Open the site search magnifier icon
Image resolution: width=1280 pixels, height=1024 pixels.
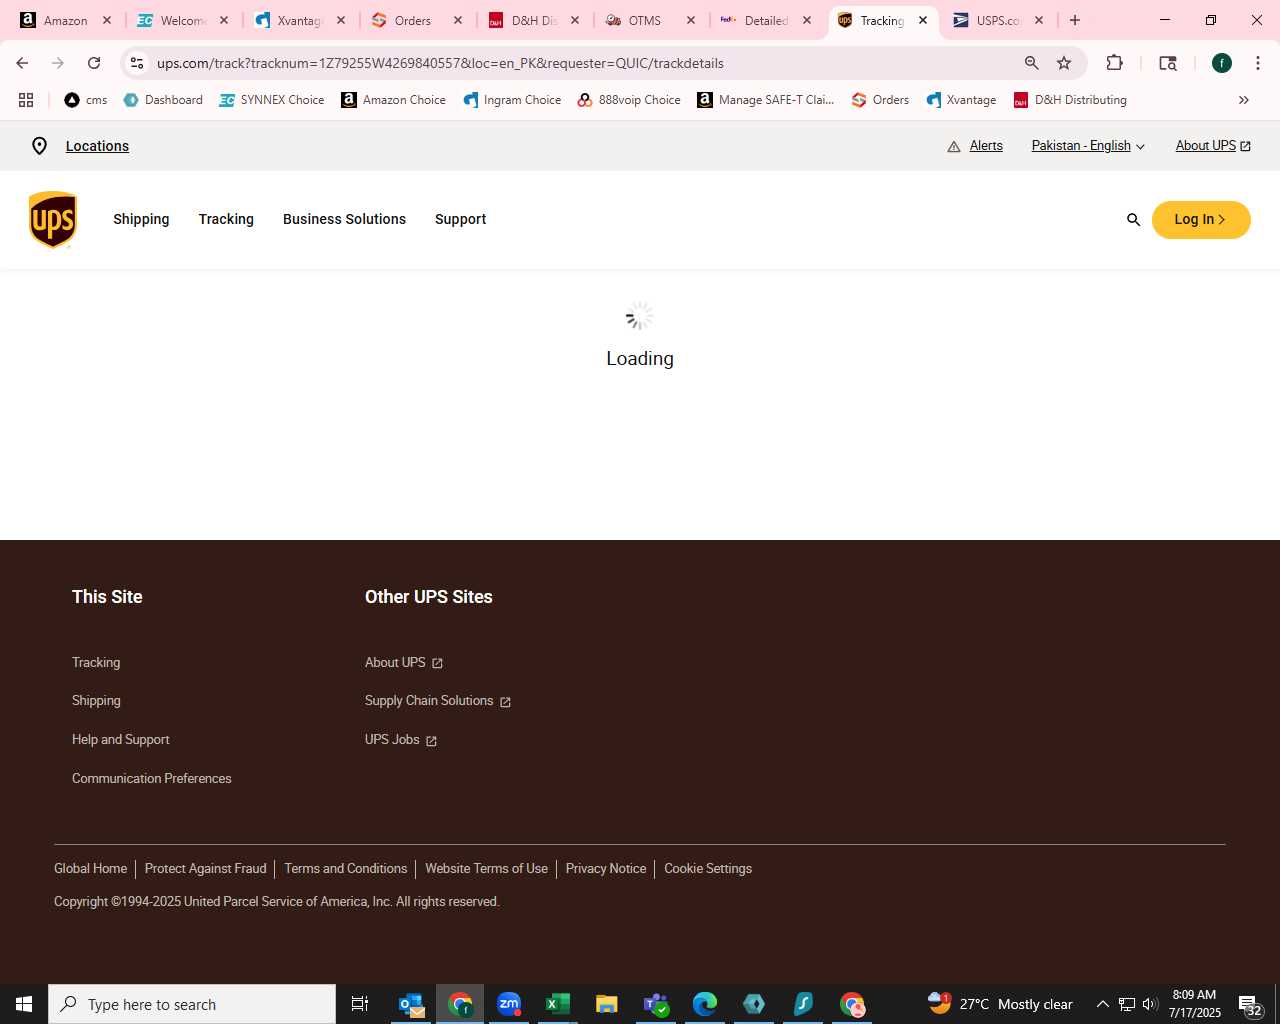(1133, 220)
